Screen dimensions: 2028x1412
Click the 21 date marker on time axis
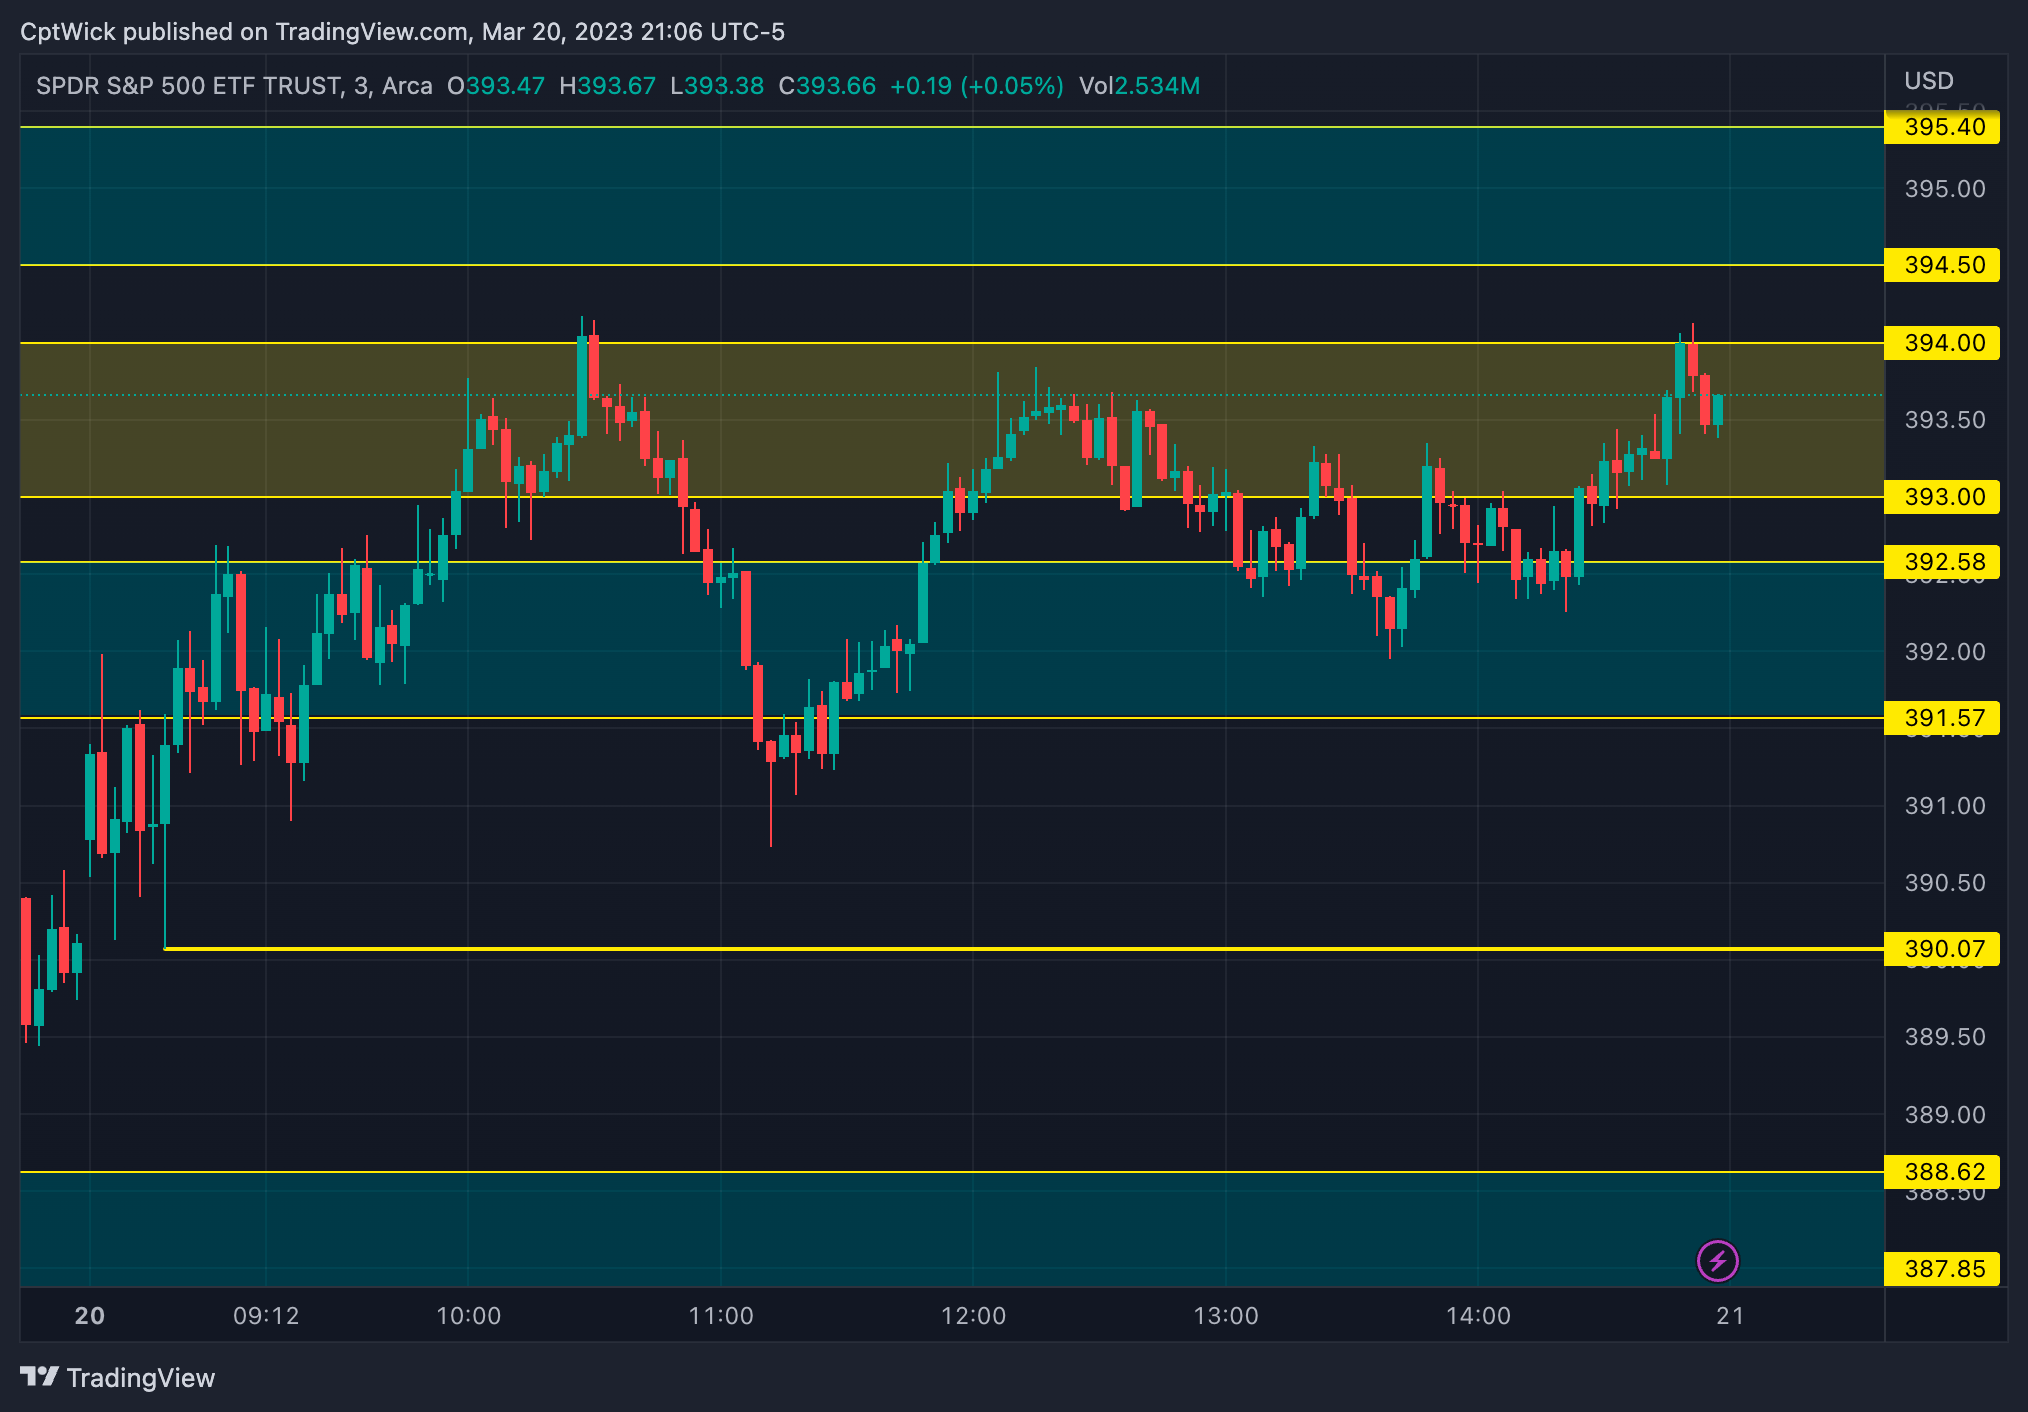tap(1730, 1316)
